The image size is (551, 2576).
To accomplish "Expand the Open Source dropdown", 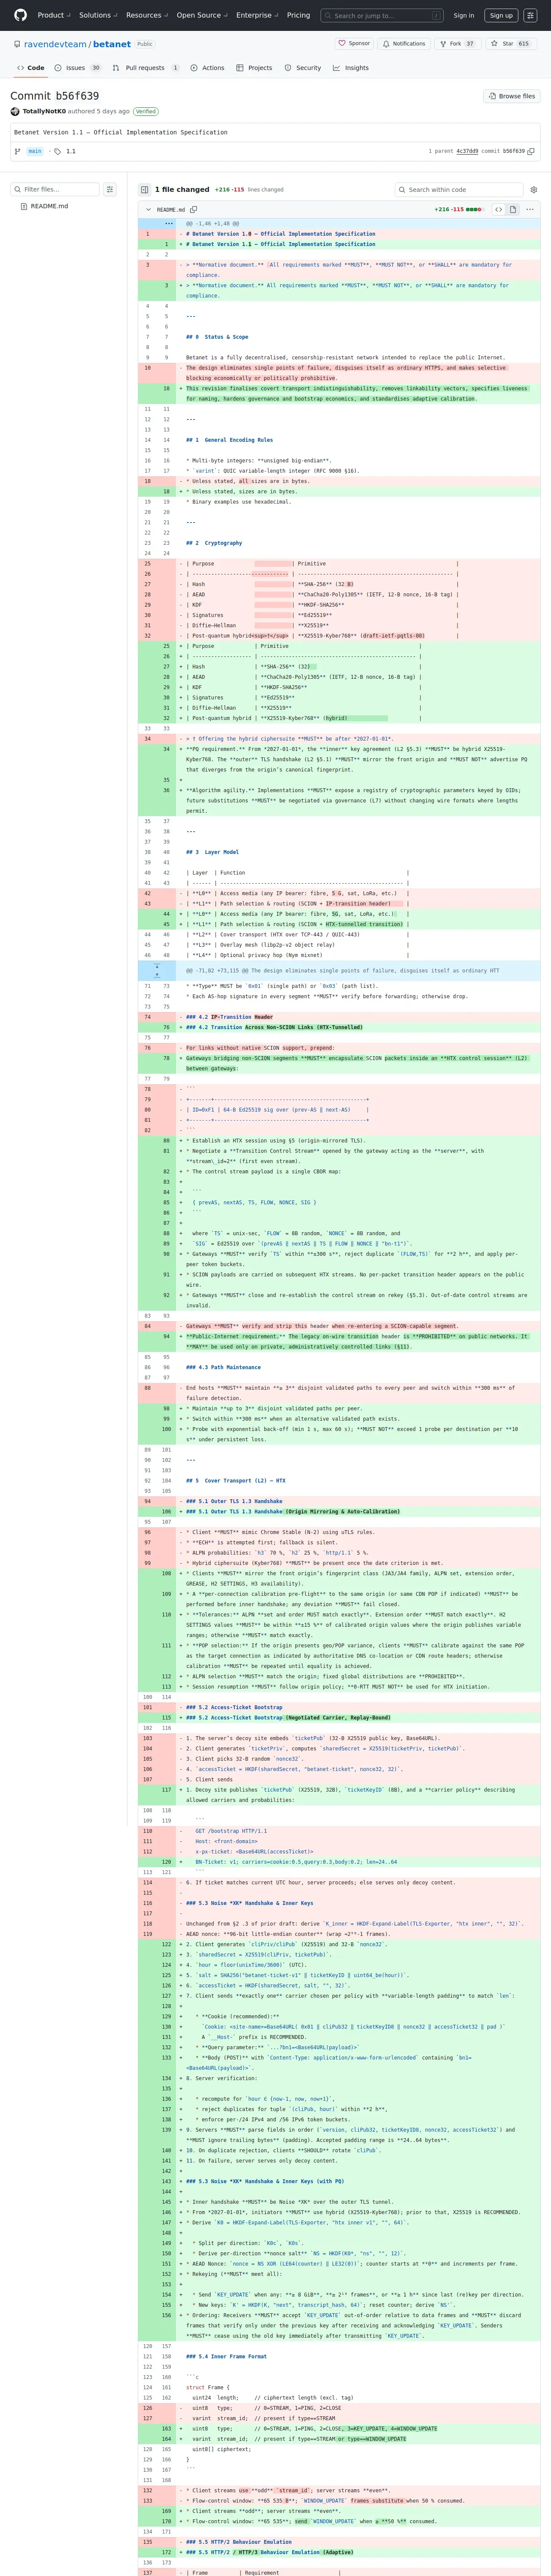I will (x=202, y=15).
